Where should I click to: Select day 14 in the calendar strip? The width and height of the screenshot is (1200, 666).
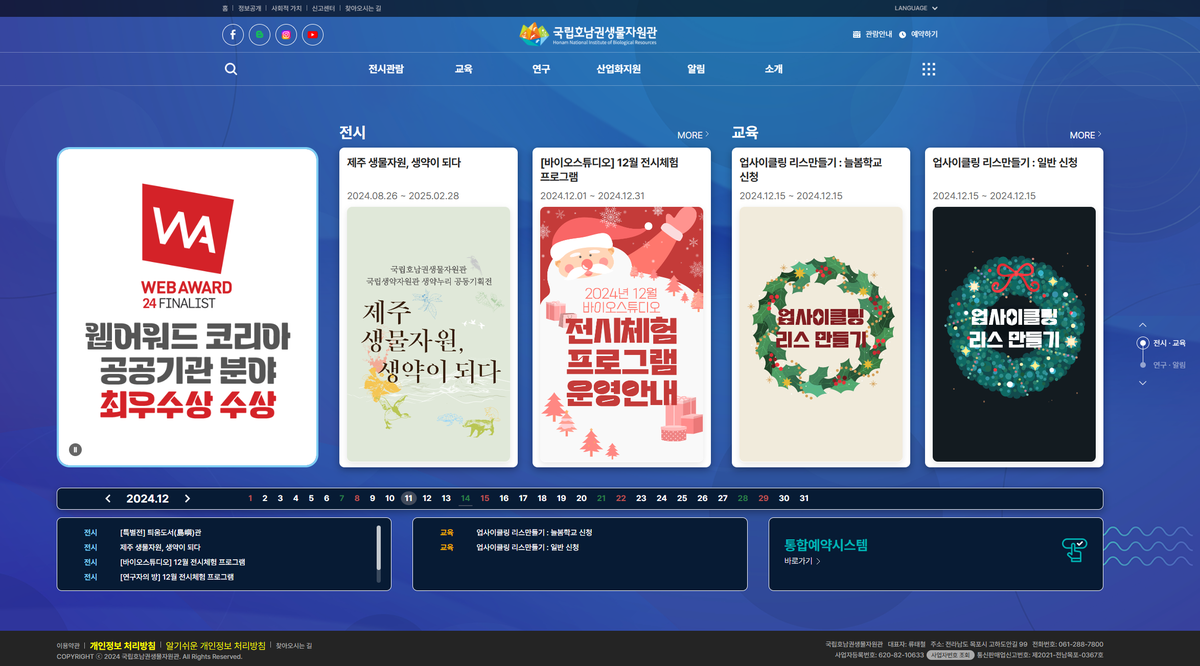tap(465, 498)
